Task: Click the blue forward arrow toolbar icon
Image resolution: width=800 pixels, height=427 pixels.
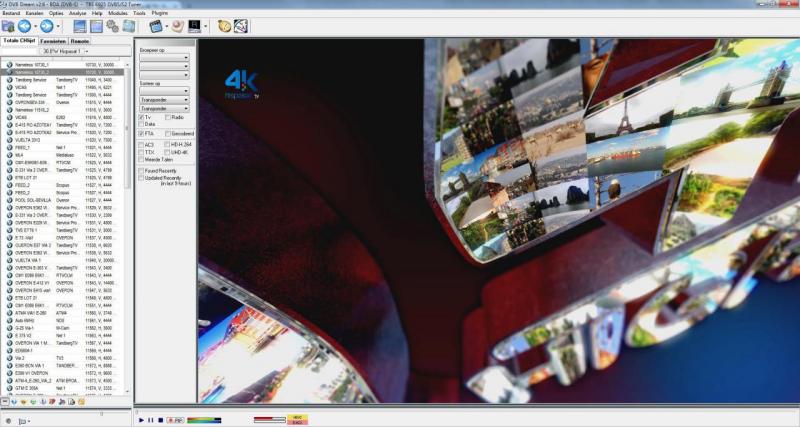Action: pos(47,25)
